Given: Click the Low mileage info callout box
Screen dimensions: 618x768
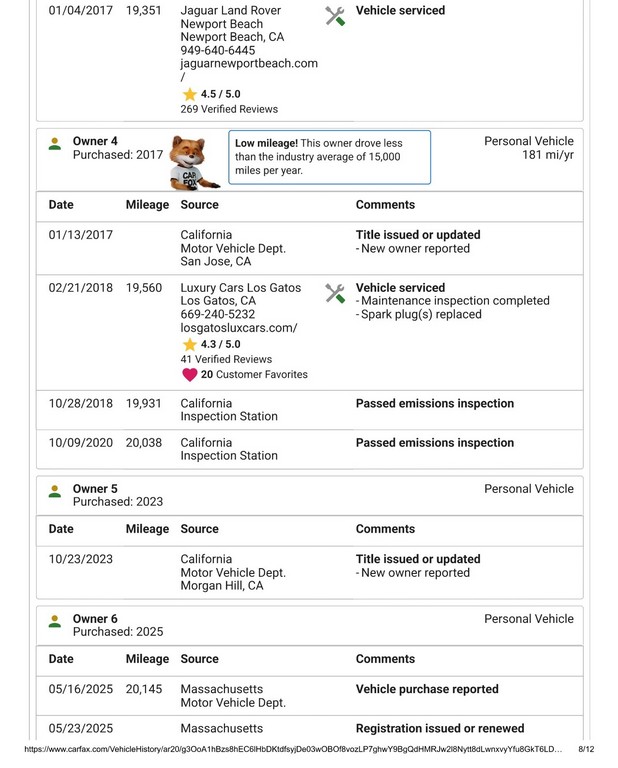Looking at the screenshot, I should (329, 157).
